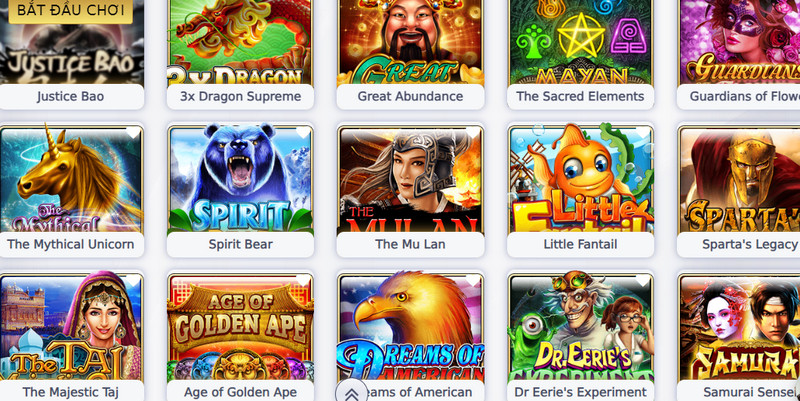The width and height of the screenshot is (800, 401).
Task: Open Guardians of Flower game tile
Action: [x=739, y=42]
